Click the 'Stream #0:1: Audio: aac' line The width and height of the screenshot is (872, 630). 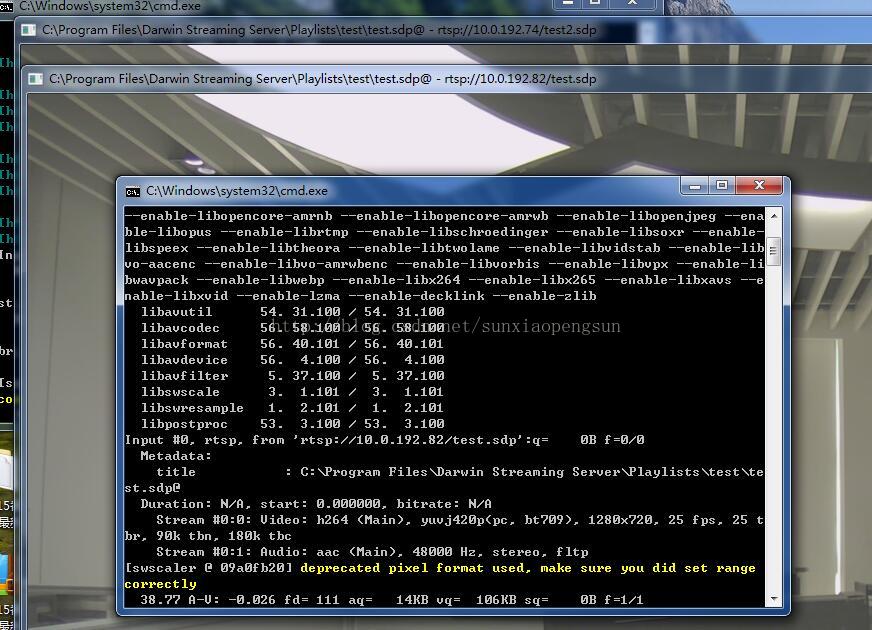pyautogui.click(x=372, y=552)
